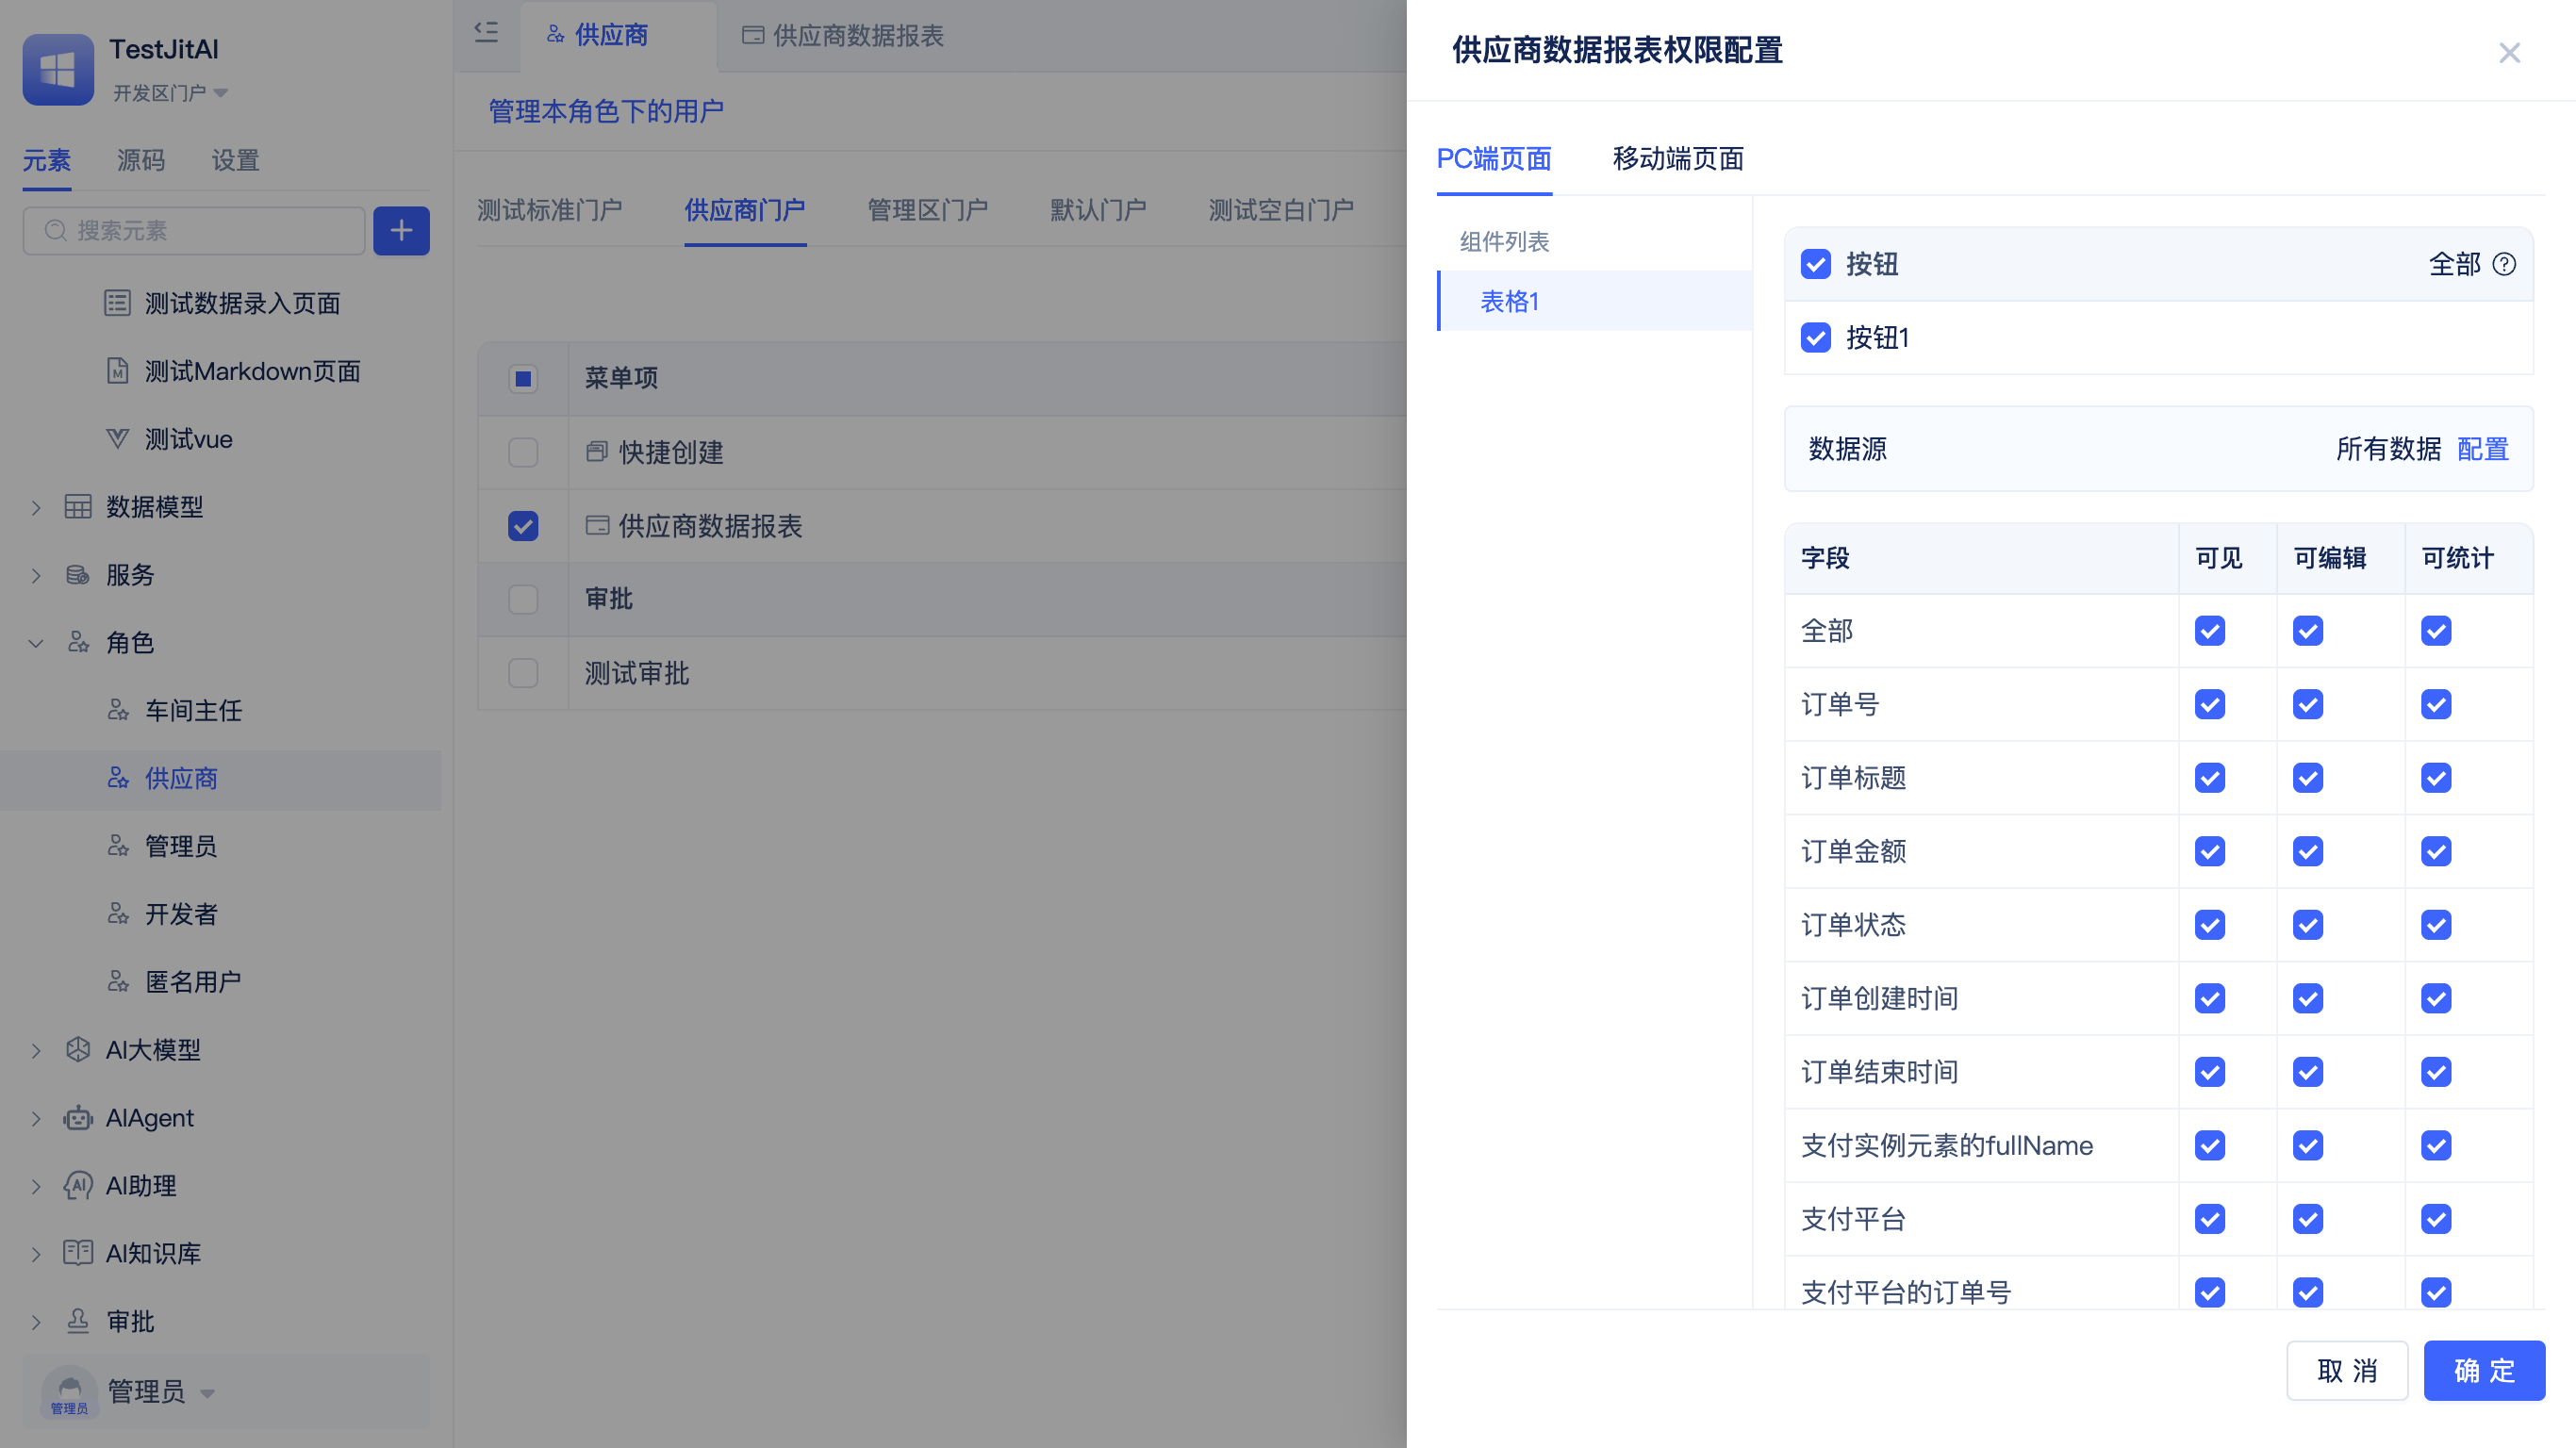Click 管理本角色下的用户 link
Viewport: 2576px width, 1448px height.
click(606, 111)
